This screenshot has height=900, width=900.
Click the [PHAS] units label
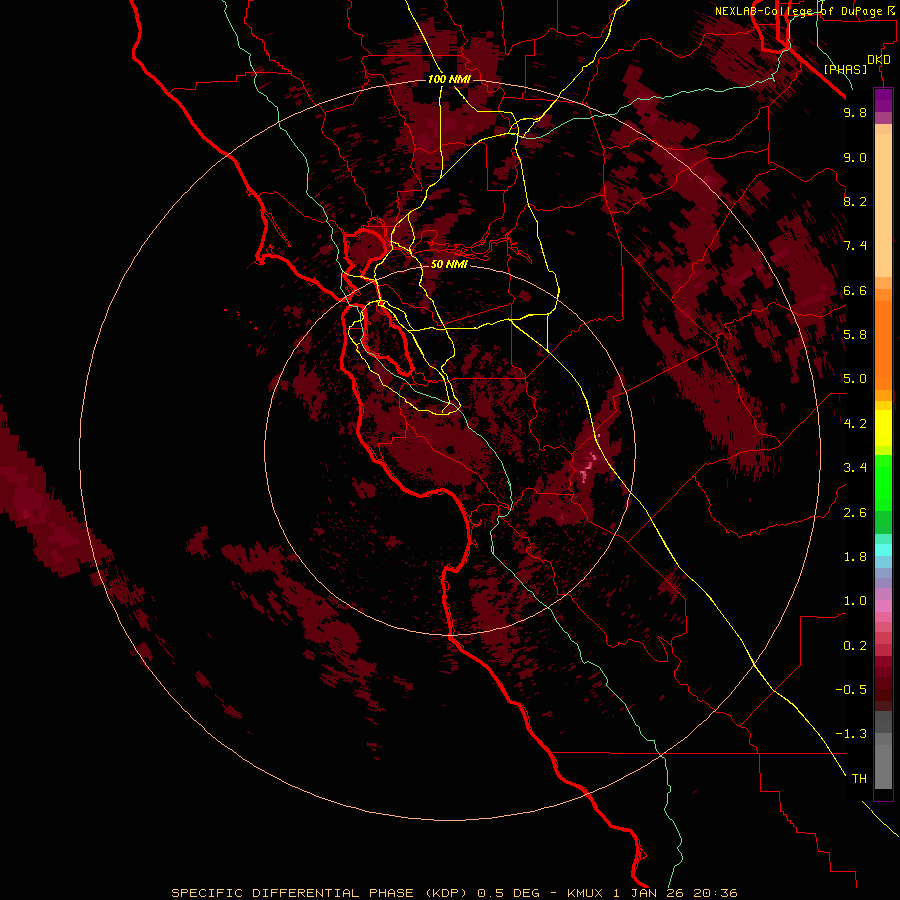845,69
